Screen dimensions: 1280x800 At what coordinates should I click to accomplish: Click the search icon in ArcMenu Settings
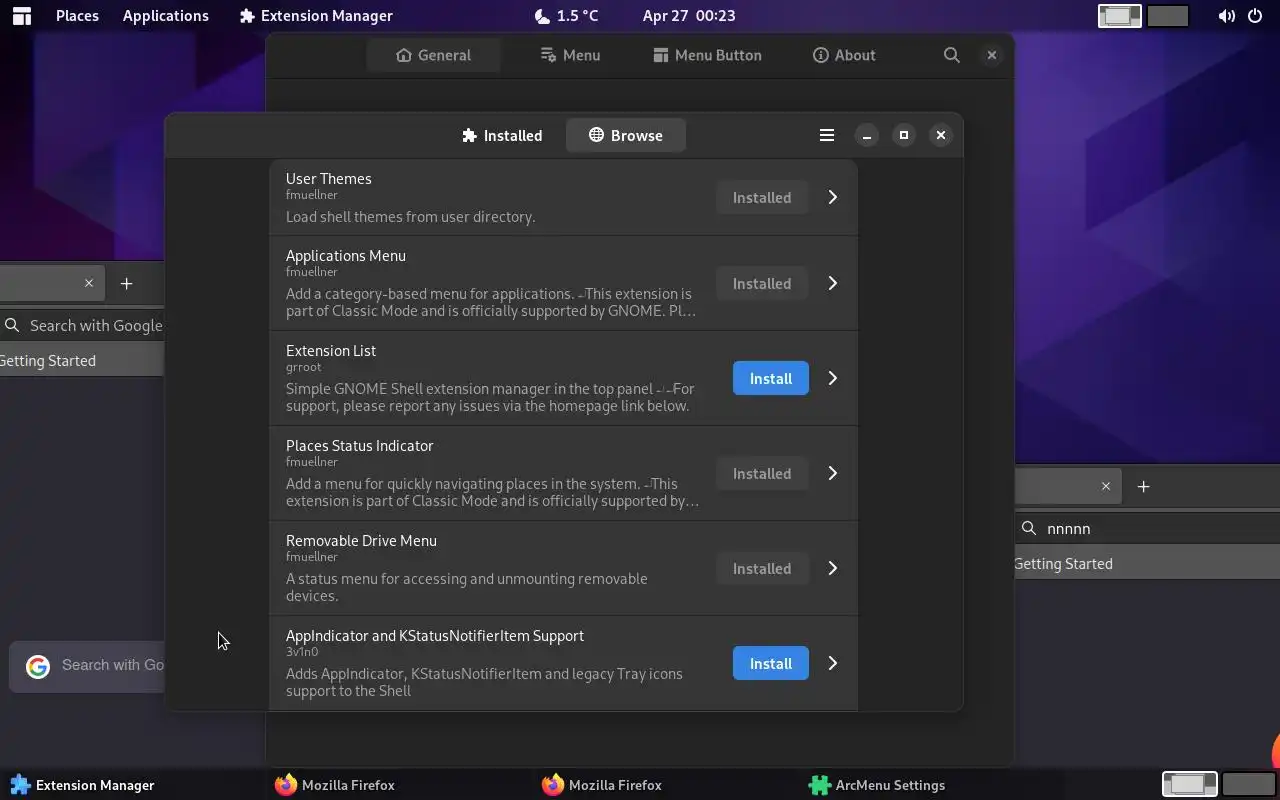pyautogui.click(x=952, y=55)
